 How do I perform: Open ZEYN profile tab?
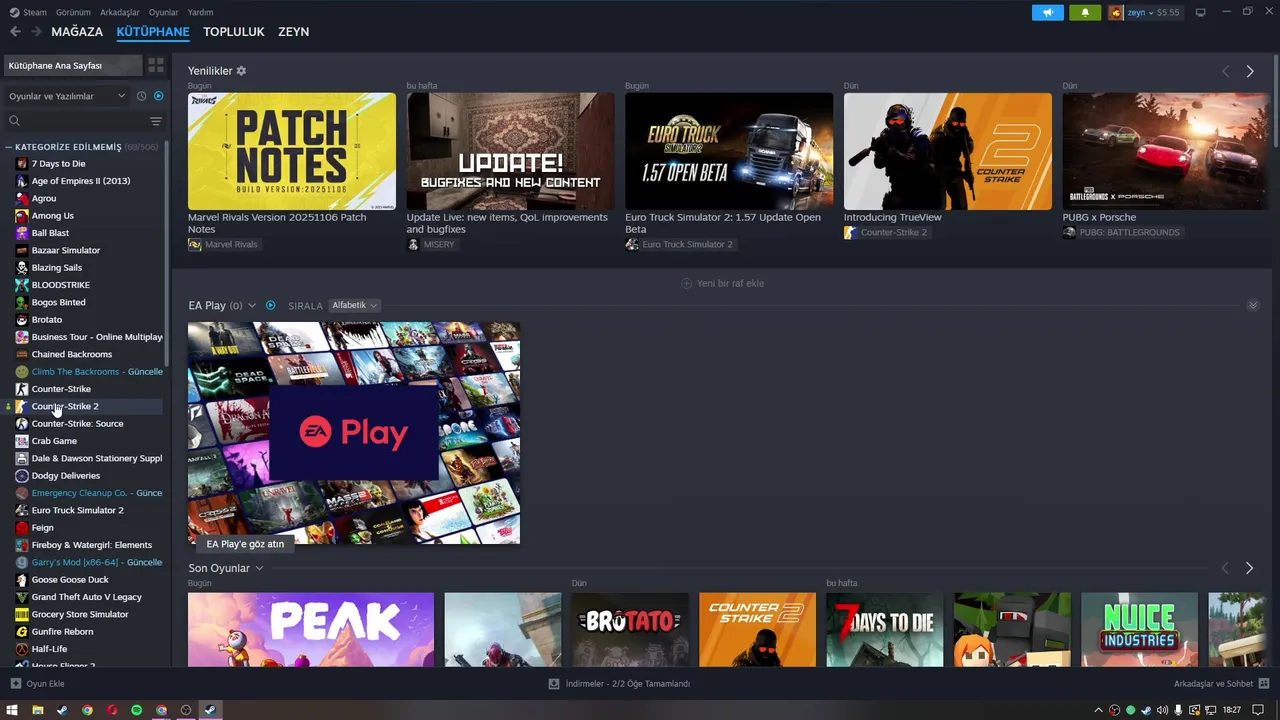click(x=293, y=32)
